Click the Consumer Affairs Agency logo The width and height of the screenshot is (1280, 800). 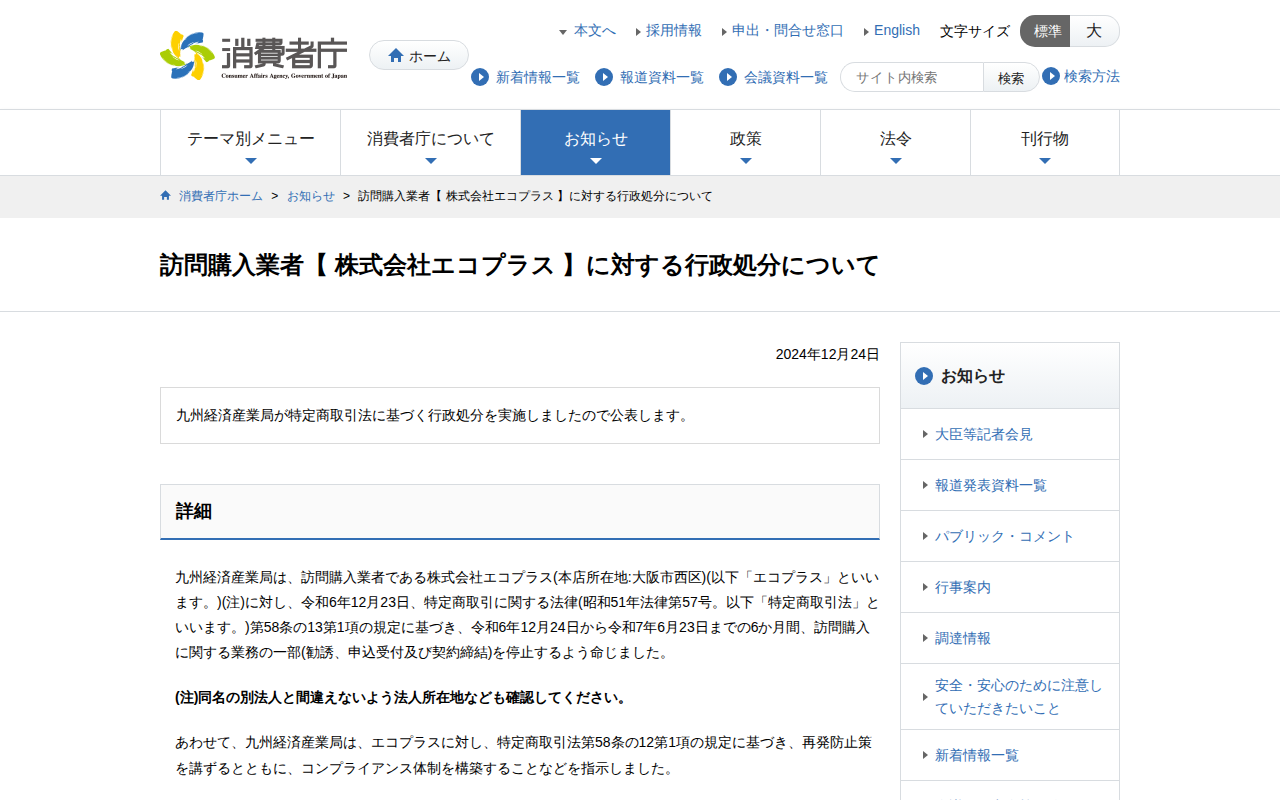(x=254, y=55)
